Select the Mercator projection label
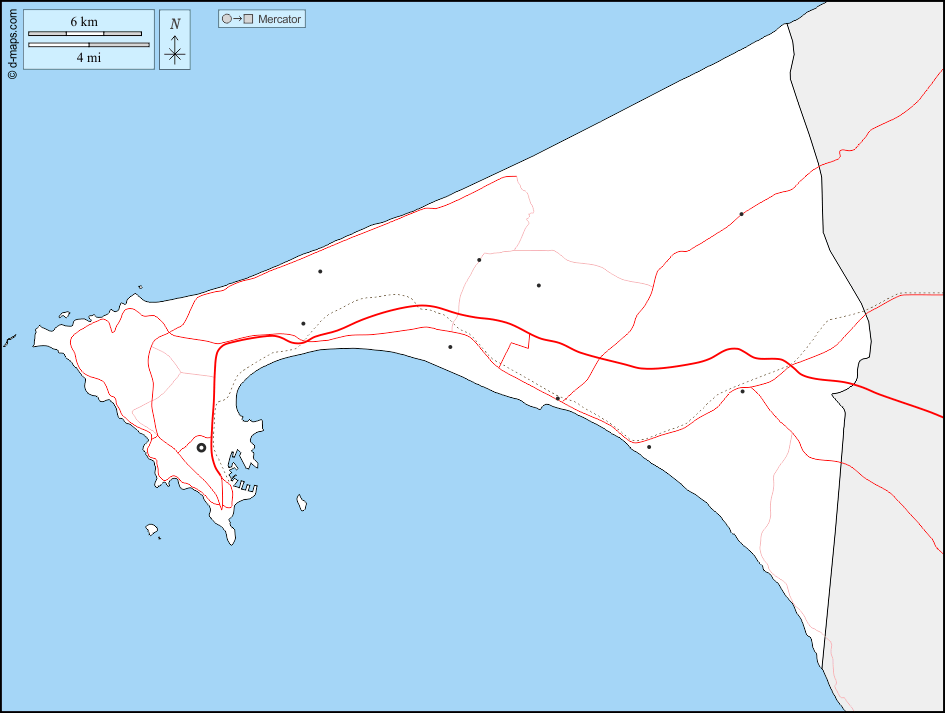 click(279, 19)
